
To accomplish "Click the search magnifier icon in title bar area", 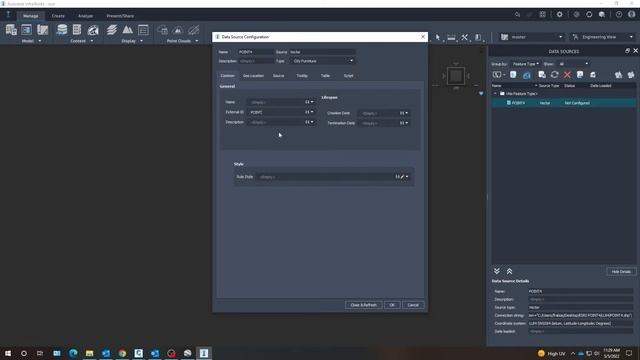I will pos(517,15).
